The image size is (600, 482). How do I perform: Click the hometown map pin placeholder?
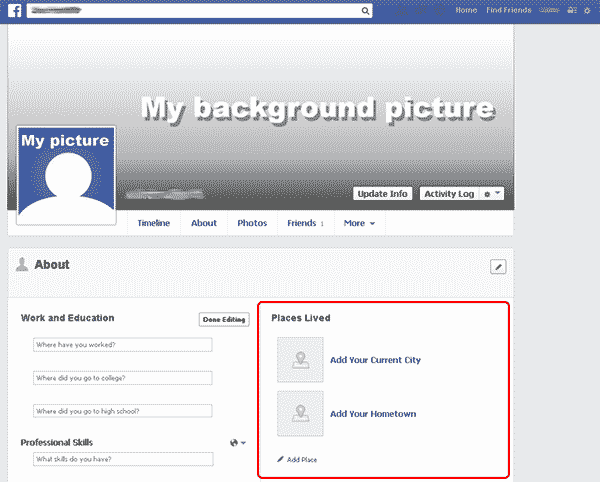[300, 414]
